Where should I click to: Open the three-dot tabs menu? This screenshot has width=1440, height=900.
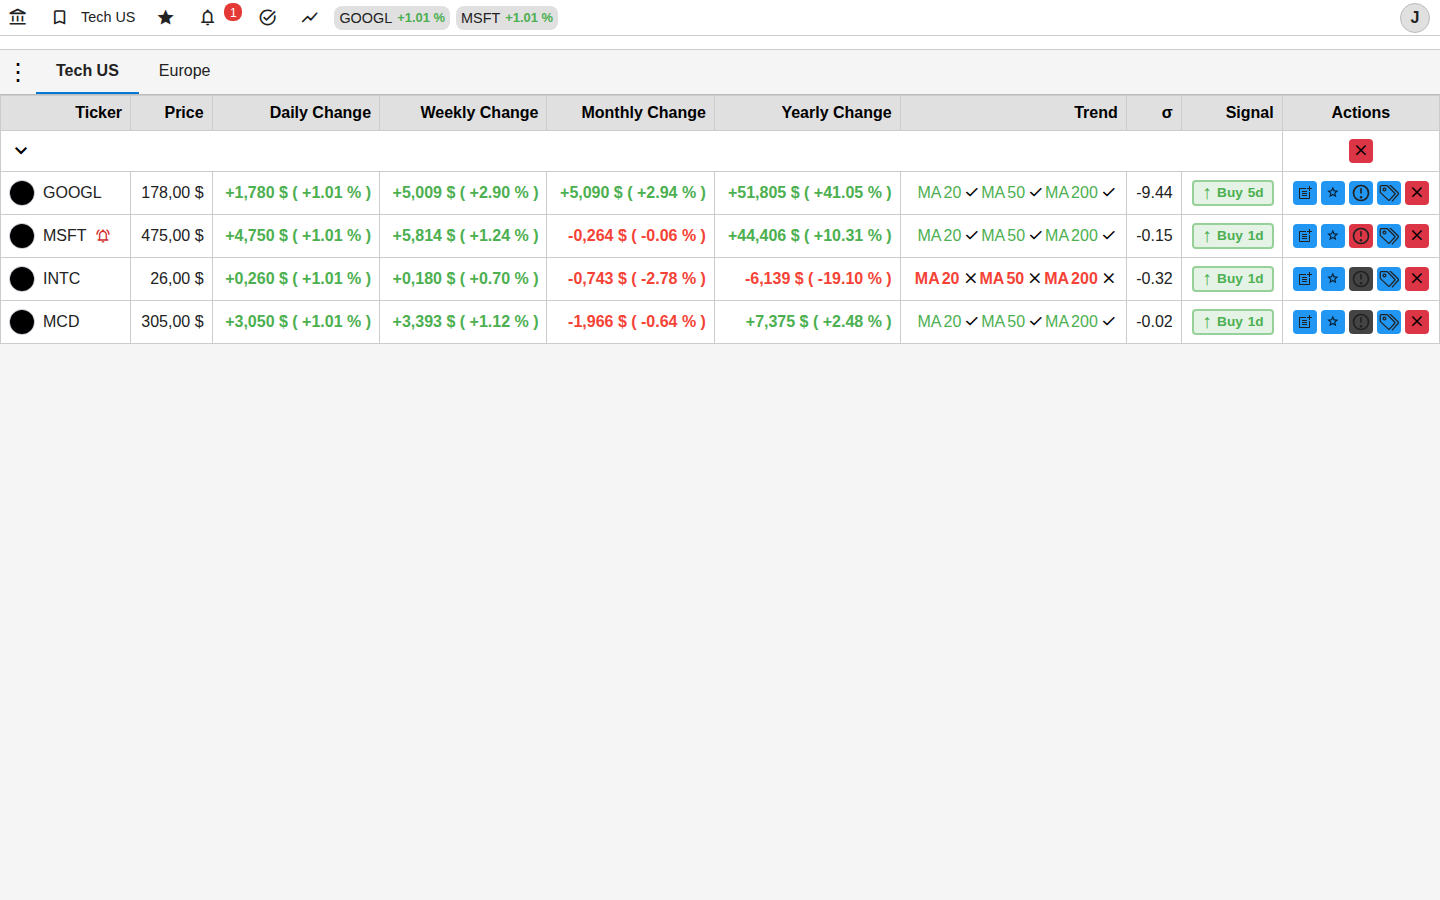18,72
